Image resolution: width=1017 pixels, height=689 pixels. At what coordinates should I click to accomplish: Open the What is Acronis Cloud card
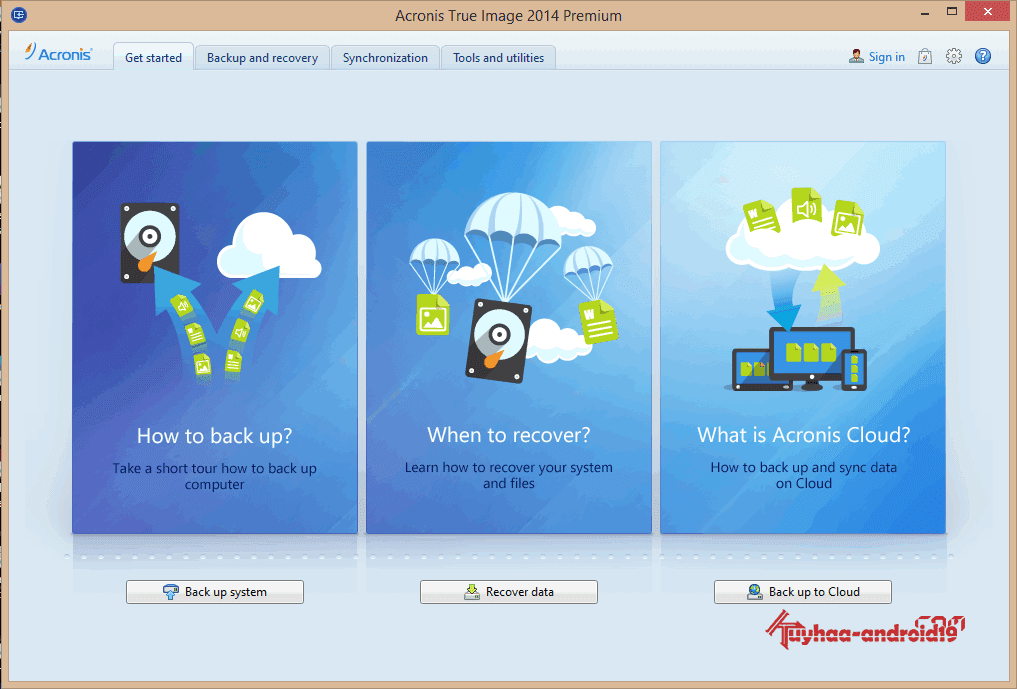(803, 337)
